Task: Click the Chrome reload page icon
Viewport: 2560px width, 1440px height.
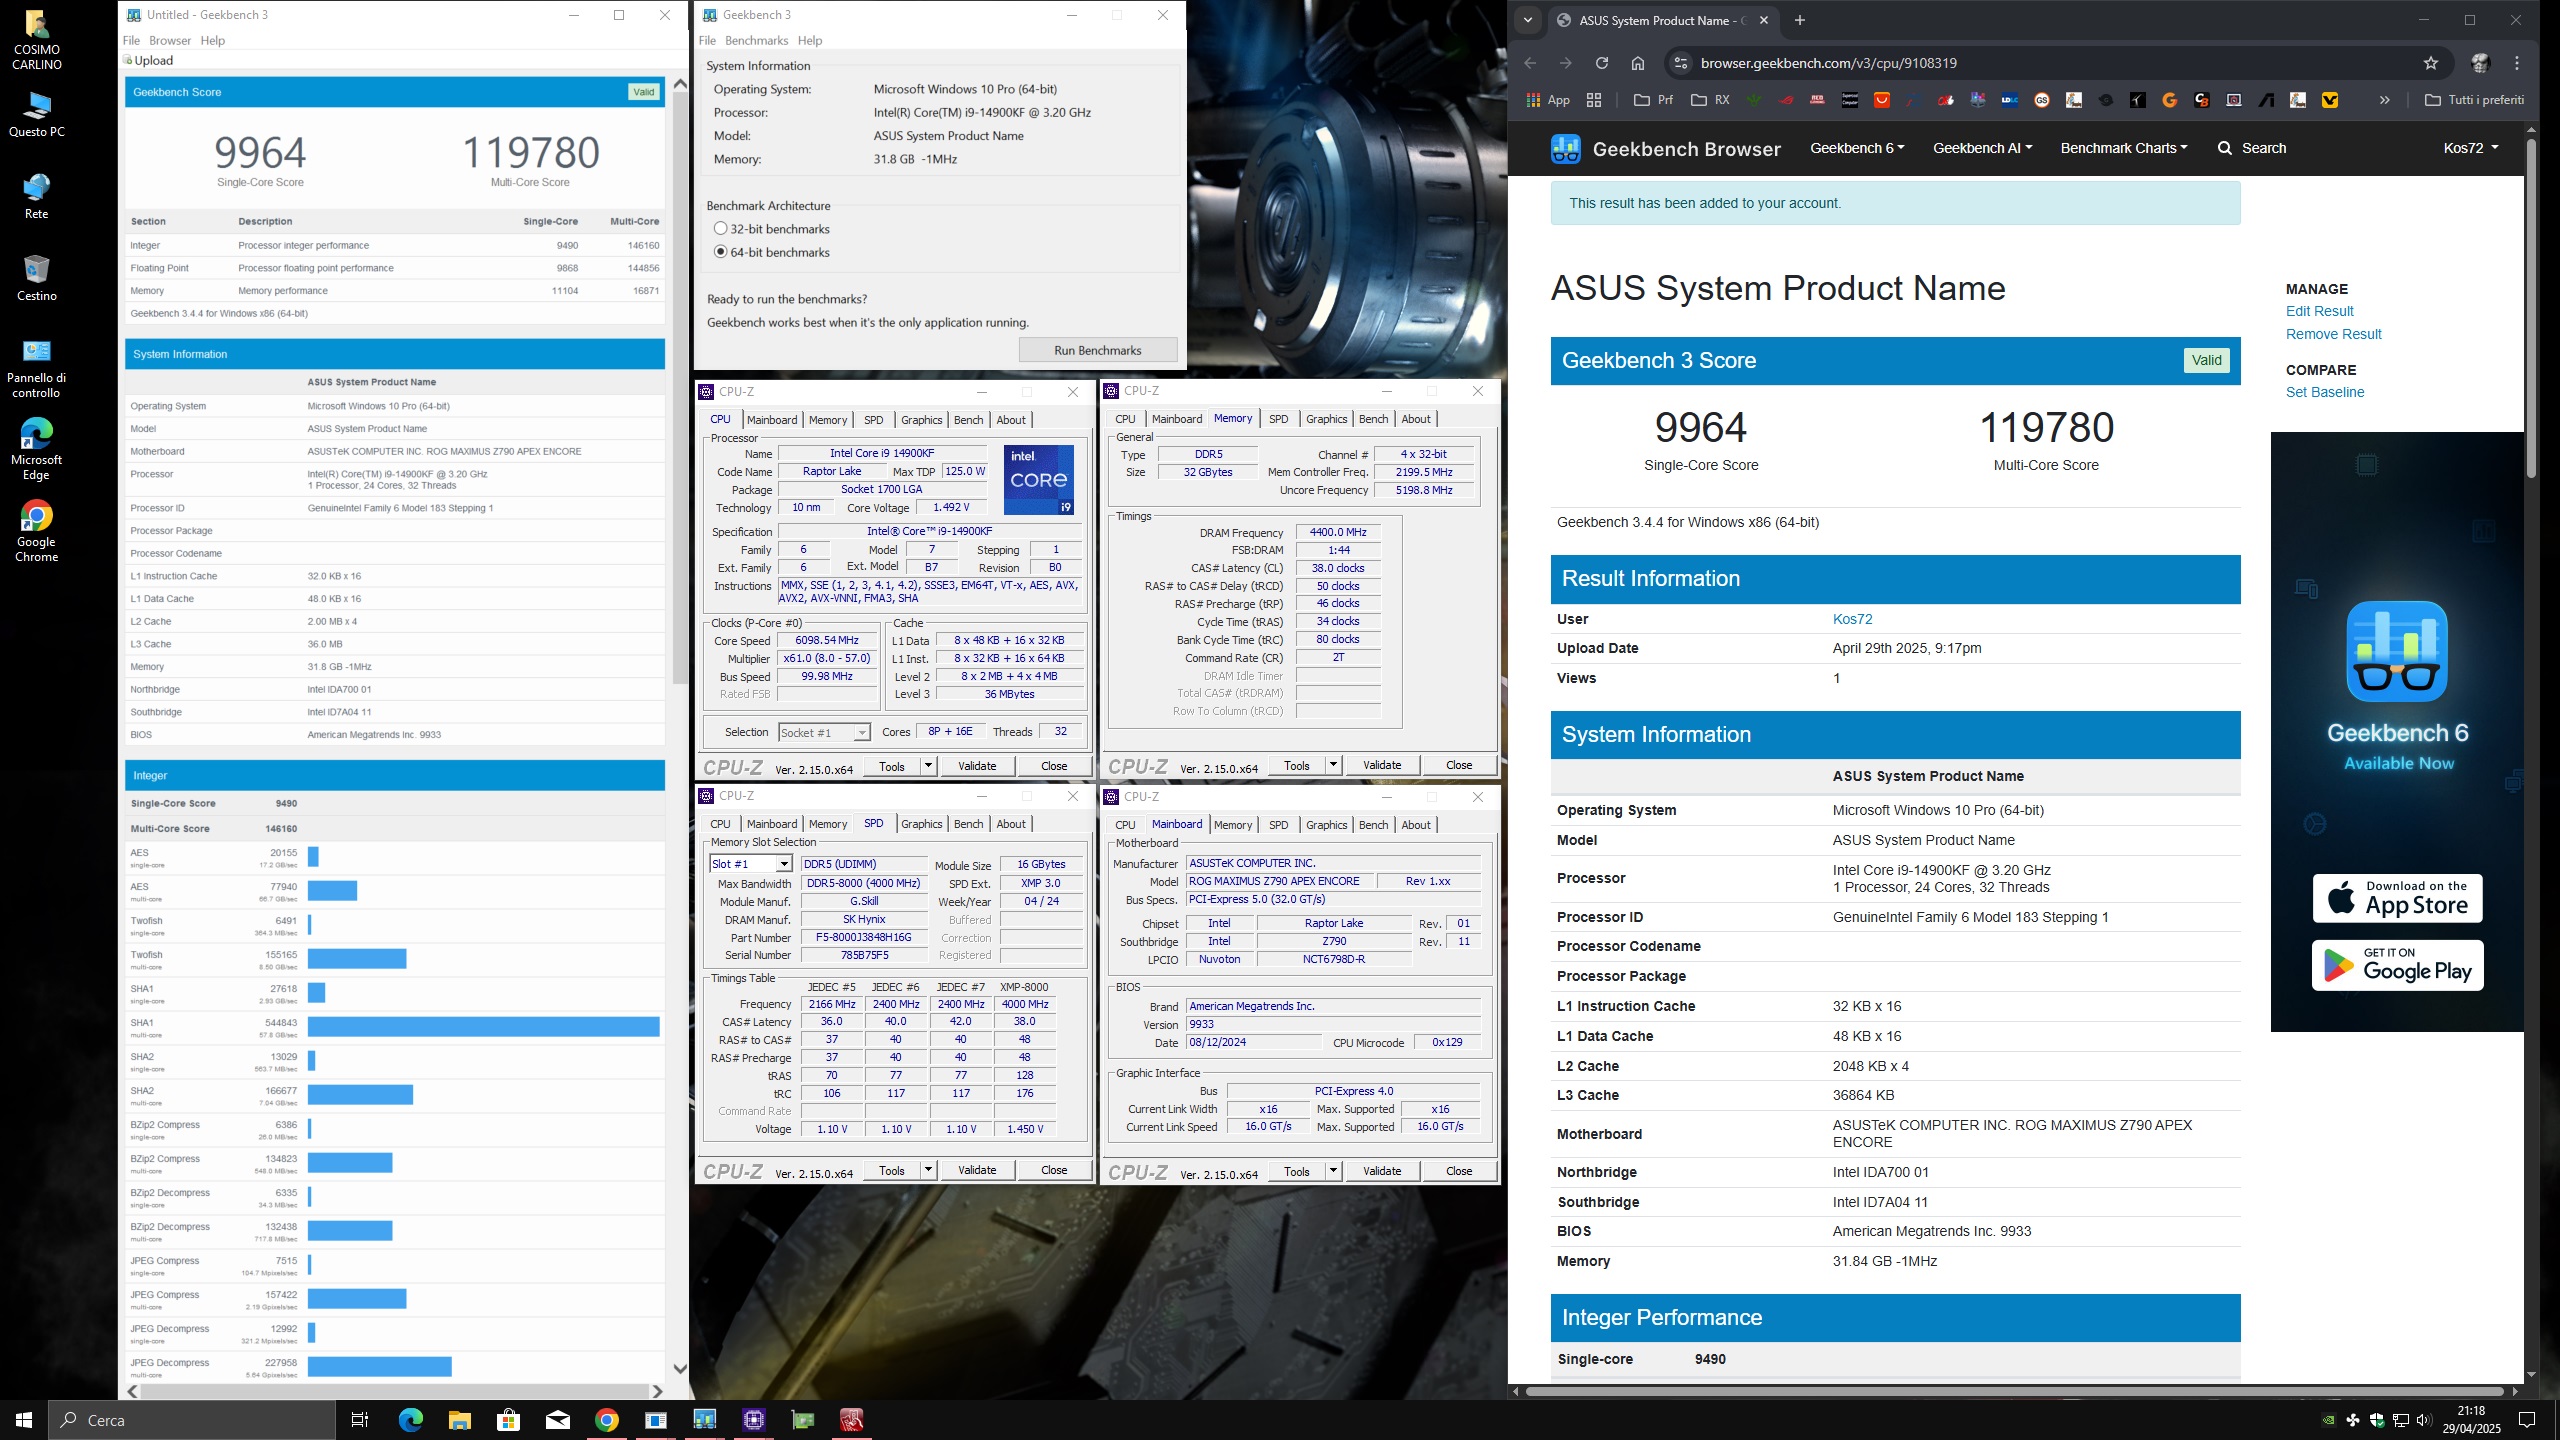Action: (1601, 63)
